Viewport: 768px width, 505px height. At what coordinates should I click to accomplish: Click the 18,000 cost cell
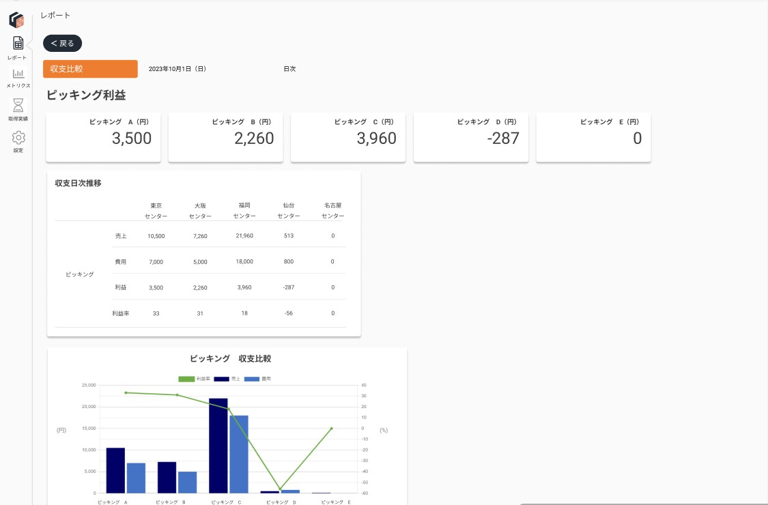[x=244, y=262]
